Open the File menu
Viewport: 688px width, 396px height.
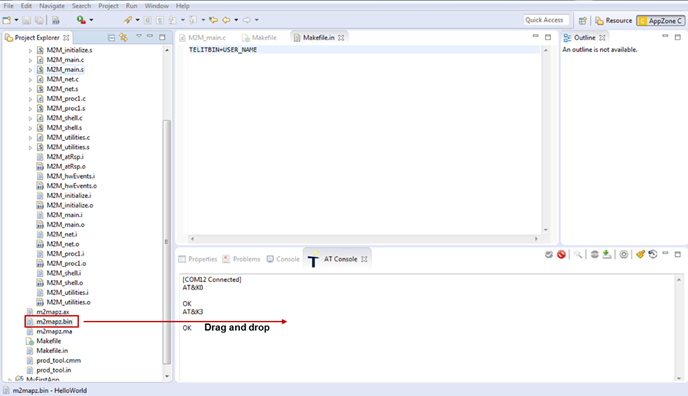[x=8, y=6]
